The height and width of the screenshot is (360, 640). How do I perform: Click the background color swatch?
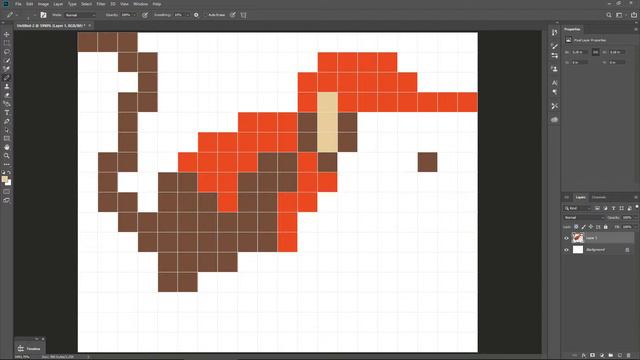coord(8,183)
